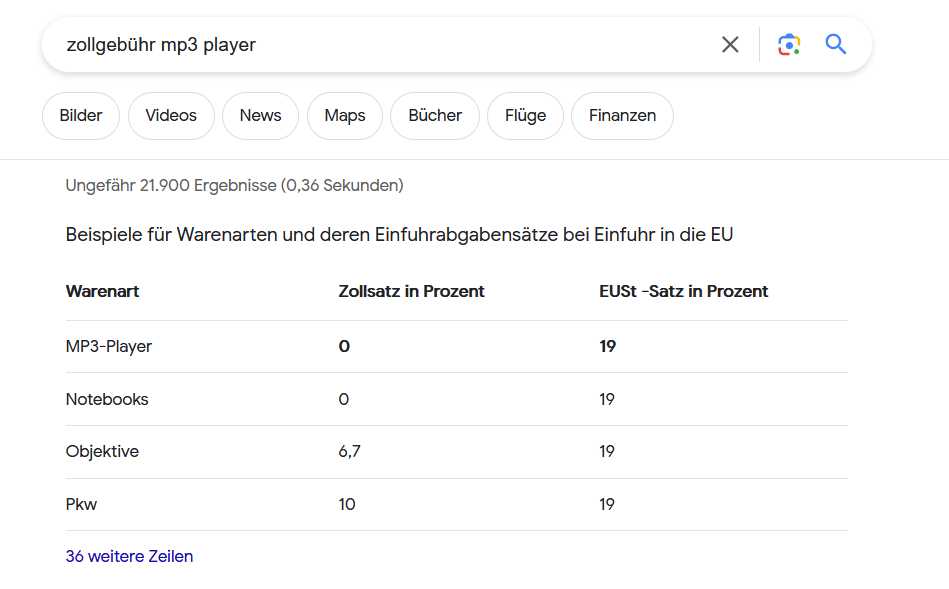Open the Flüge filter
The width and height of the screenshot is (949, 589).
tap(525, 116)
